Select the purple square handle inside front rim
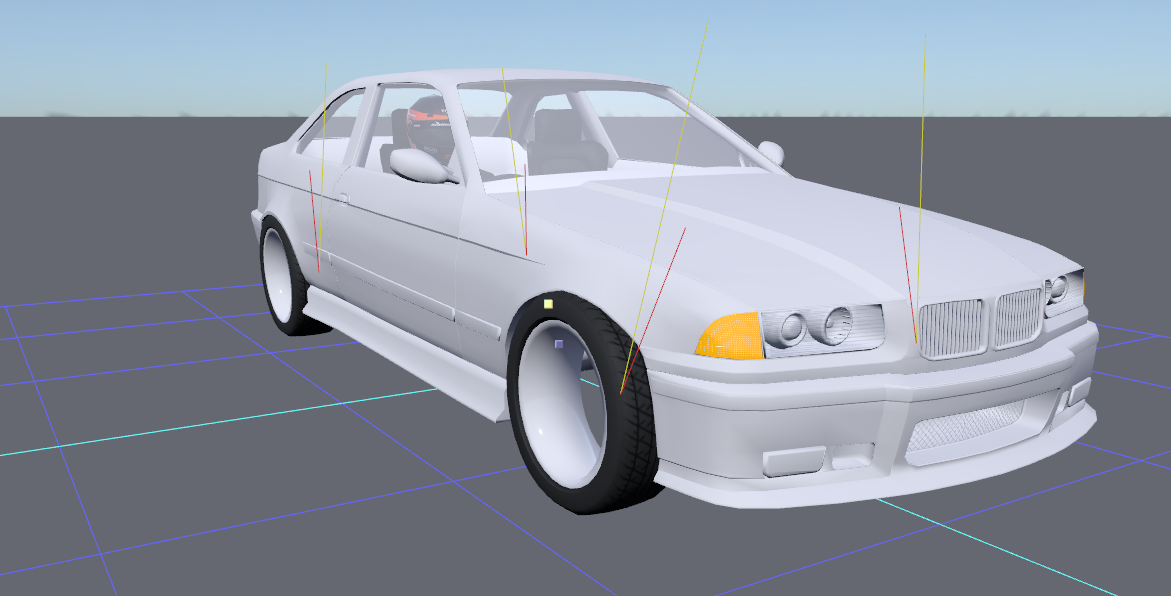Viewport: 1171px width, 596px height. point(559,344)
